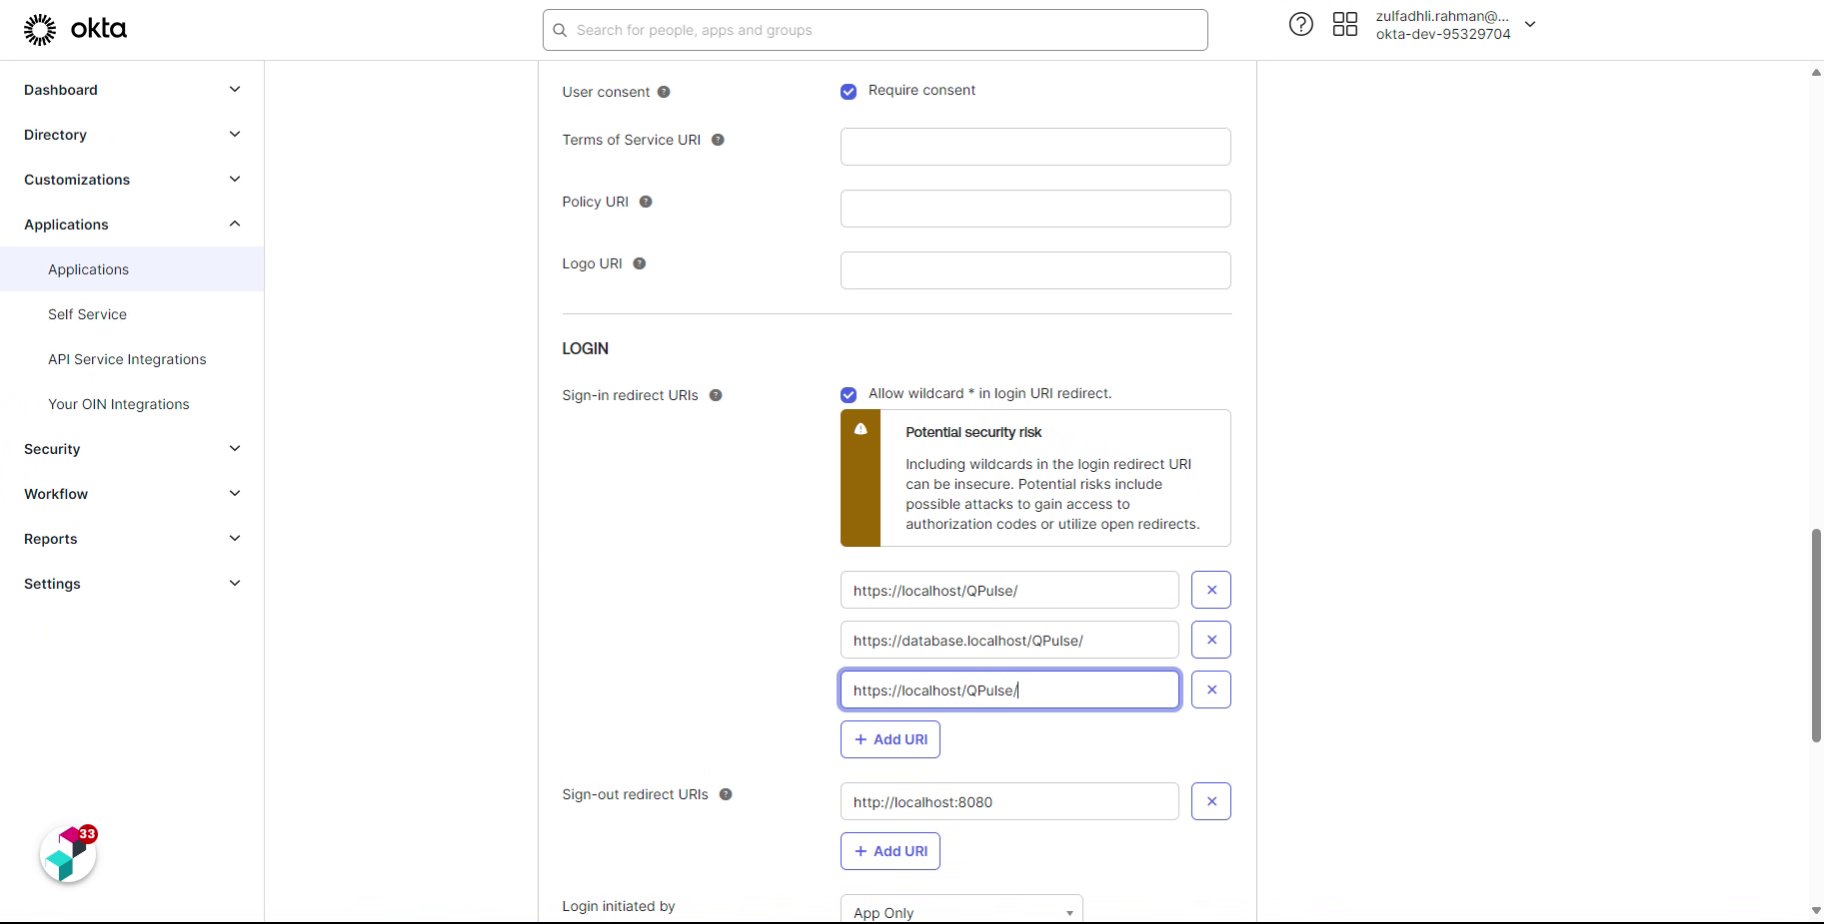Remove the http://localhost:8080 sign-out URI
The image size is (1824, 924).
pyautogui.click(x=1211, y=801)
